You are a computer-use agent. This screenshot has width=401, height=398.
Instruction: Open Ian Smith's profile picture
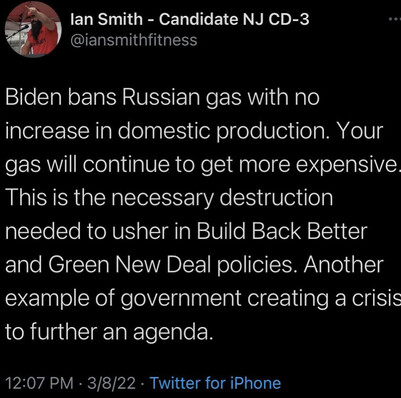click(x=33, y=30)
